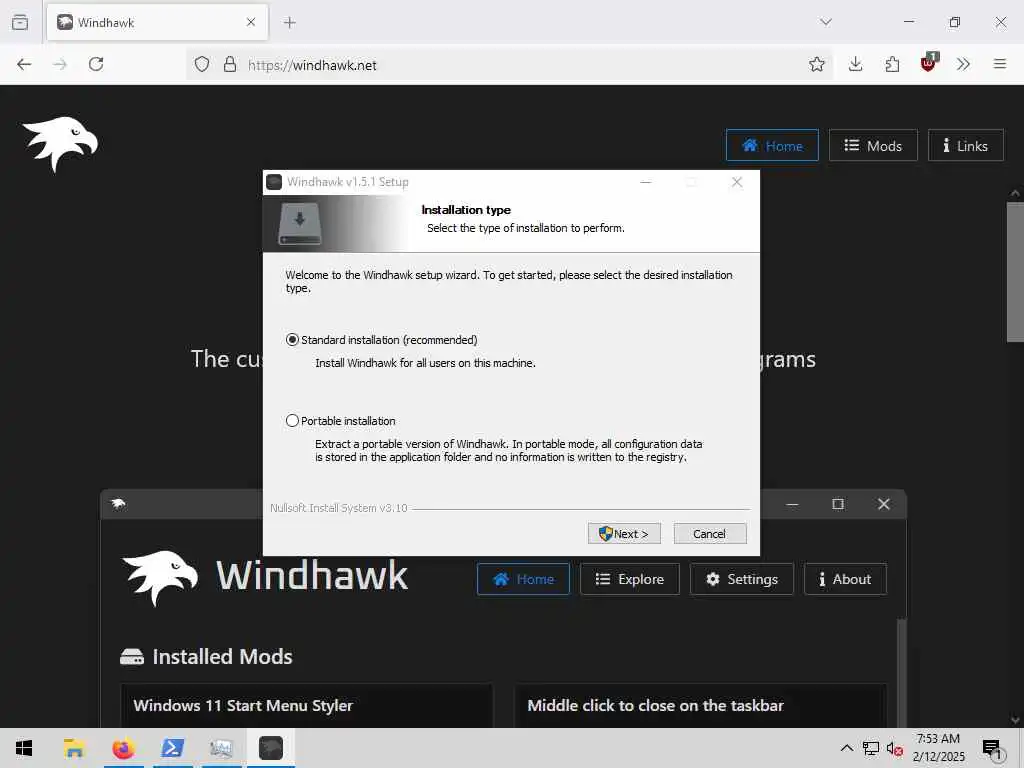Open the Links page on website
Screen dimensions: 1024x768
pyautogui.click(x=965, y=146)
